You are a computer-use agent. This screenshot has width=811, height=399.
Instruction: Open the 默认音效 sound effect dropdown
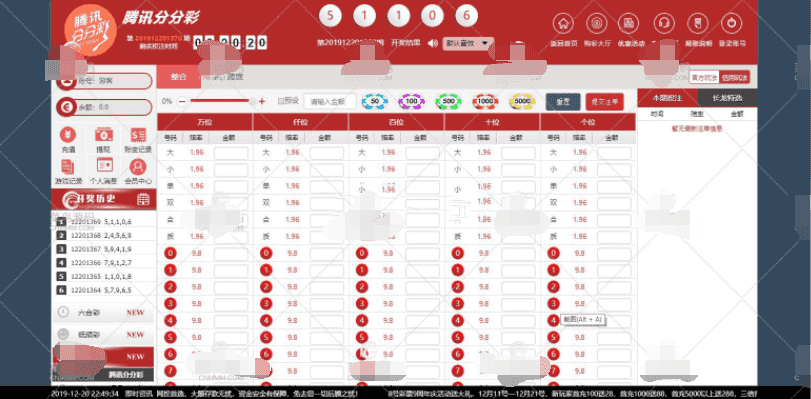pos(468,43)
